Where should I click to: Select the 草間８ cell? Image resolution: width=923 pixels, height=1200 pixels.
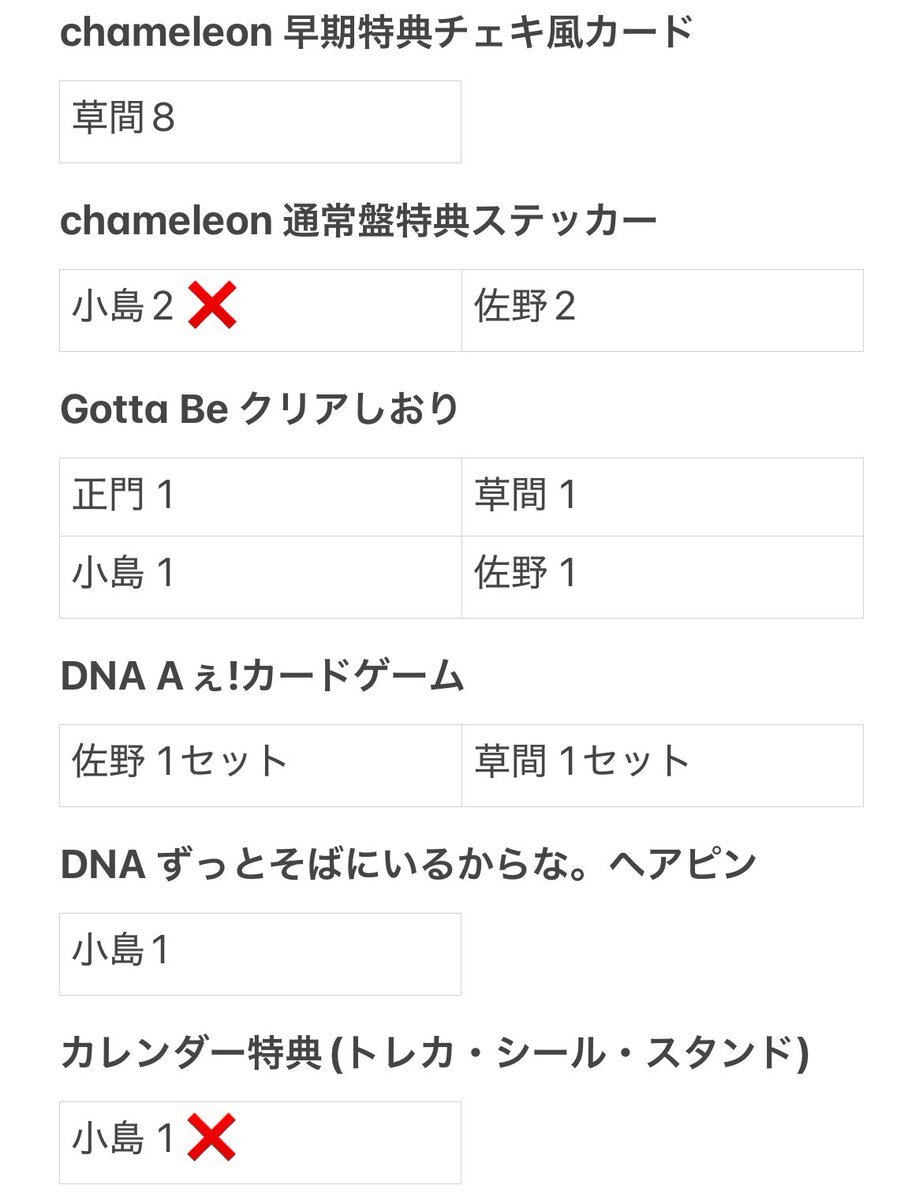coord(260,122)
